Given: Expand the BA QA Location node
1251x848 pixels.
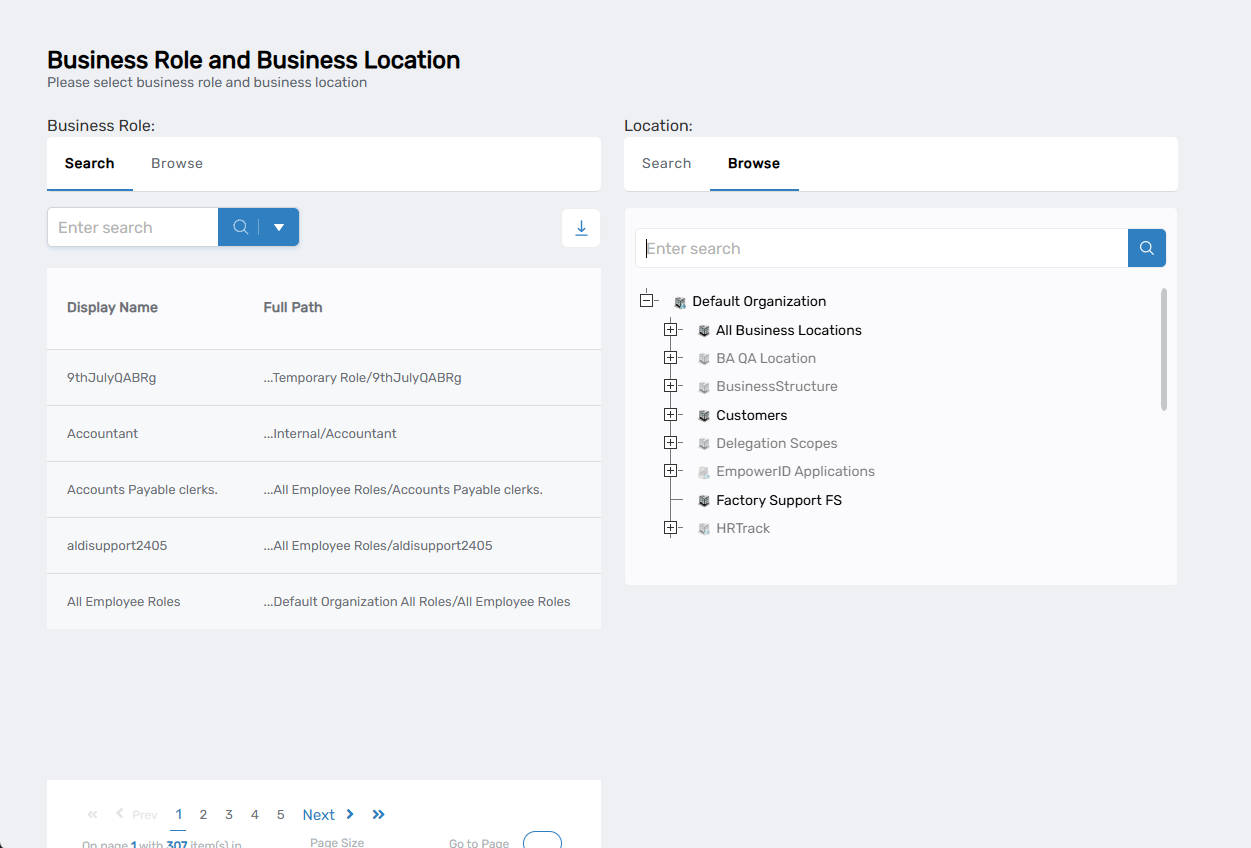Looking at the screenshot, I should (671, 356).
